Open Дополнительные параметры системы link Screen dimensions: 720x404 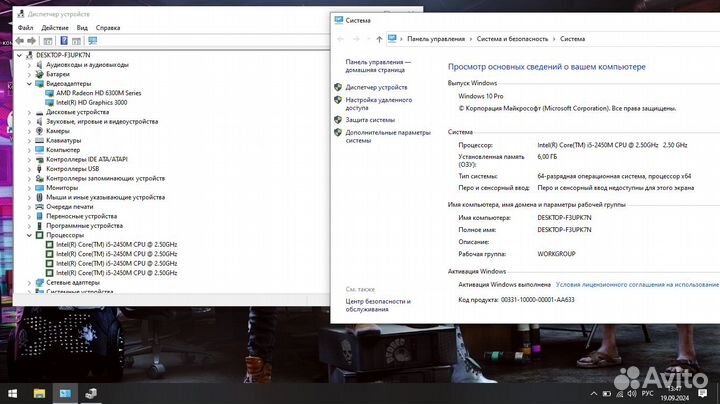(x=388, y=136)
